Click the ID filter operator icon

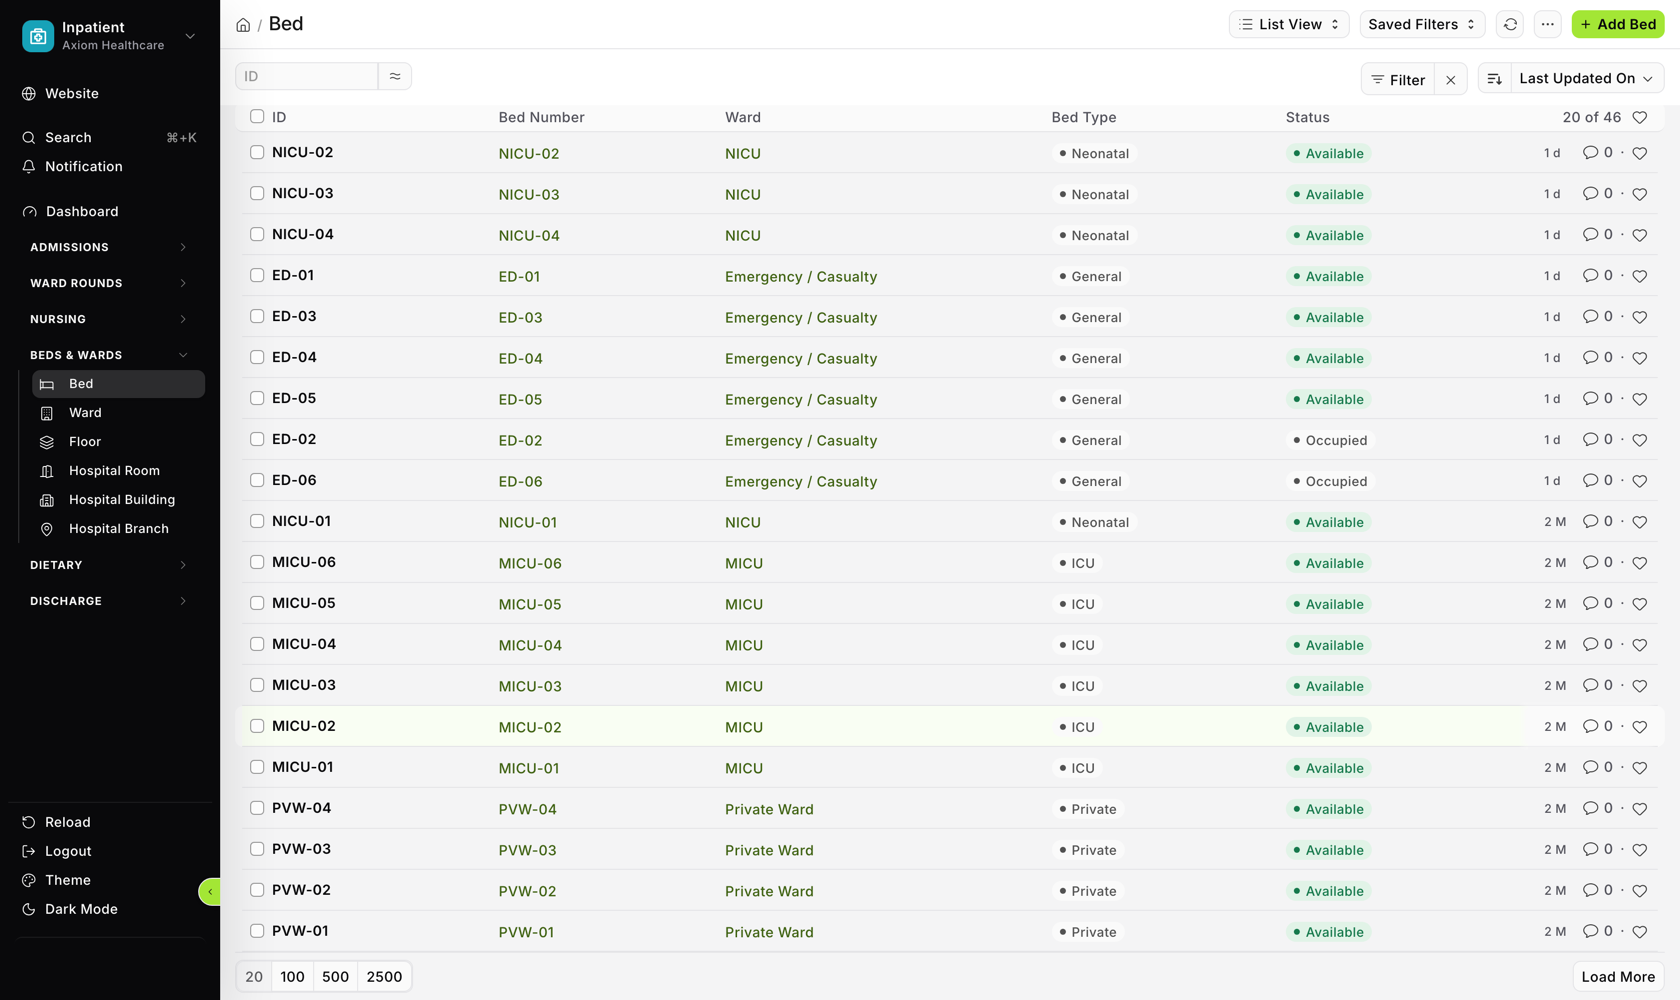pos(395,76)
